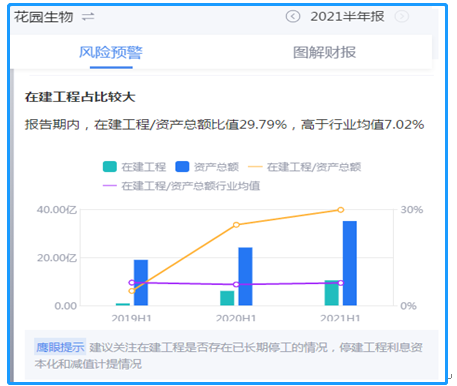Viewport: 457px width, 386px height.
Task: Click the 2019H1 axis label
Action: [x=131, y=318]
